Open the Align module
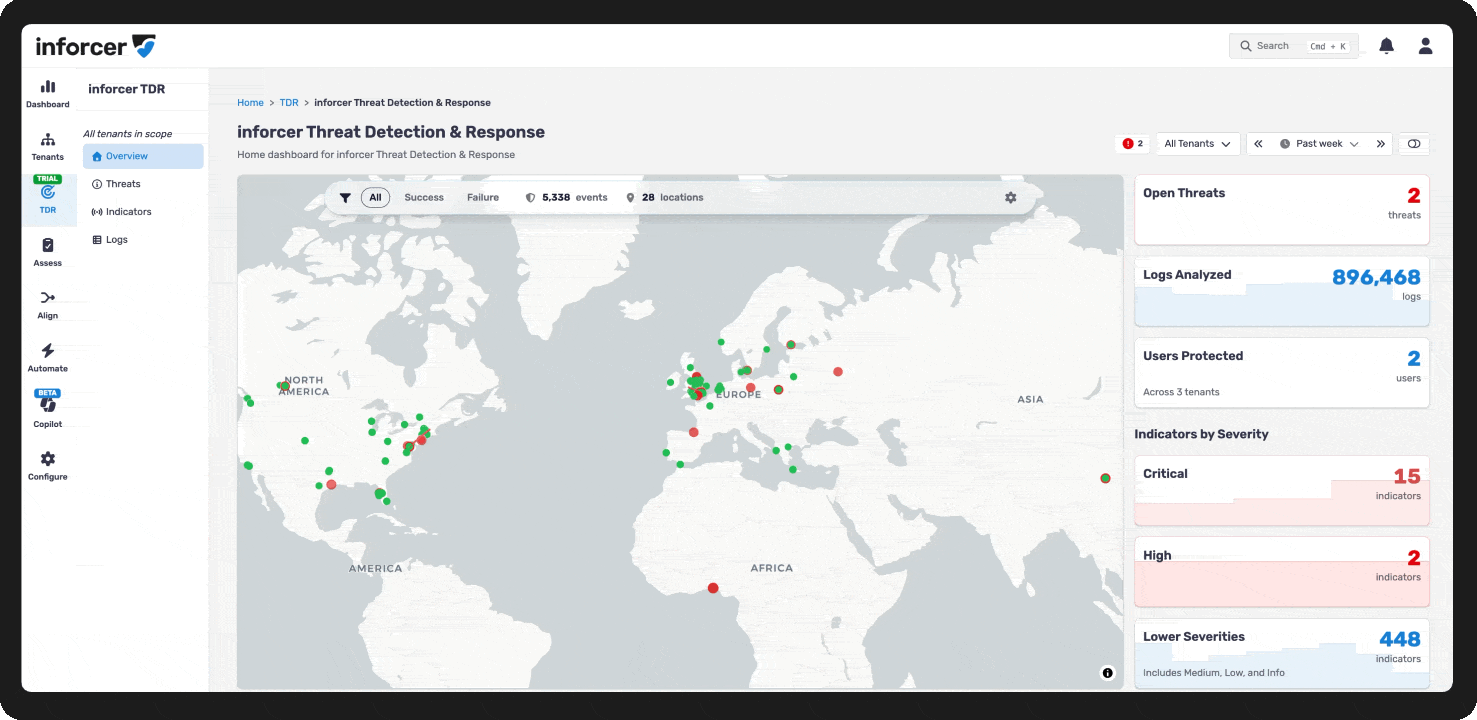The image size is (1477, 720). (x=48, y=305)
